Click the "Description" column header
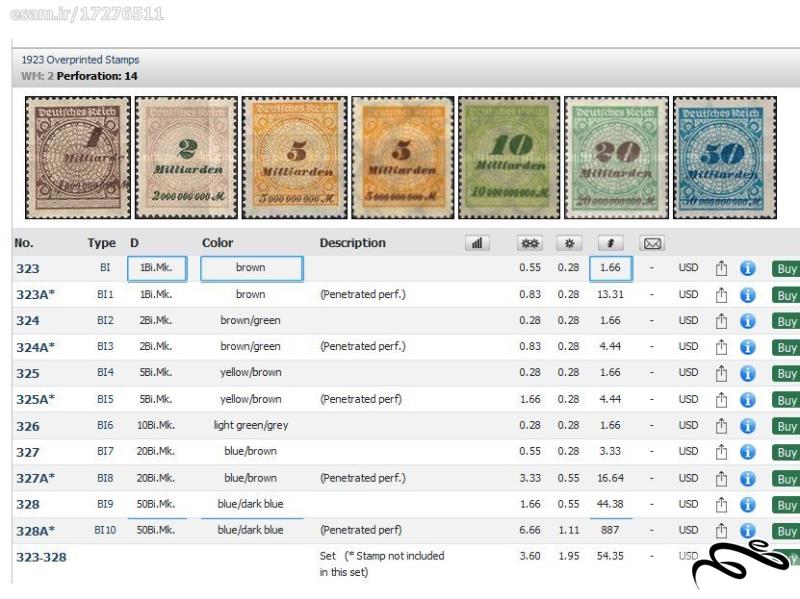This screenshot has height=599, width=800. click(353, 243)
